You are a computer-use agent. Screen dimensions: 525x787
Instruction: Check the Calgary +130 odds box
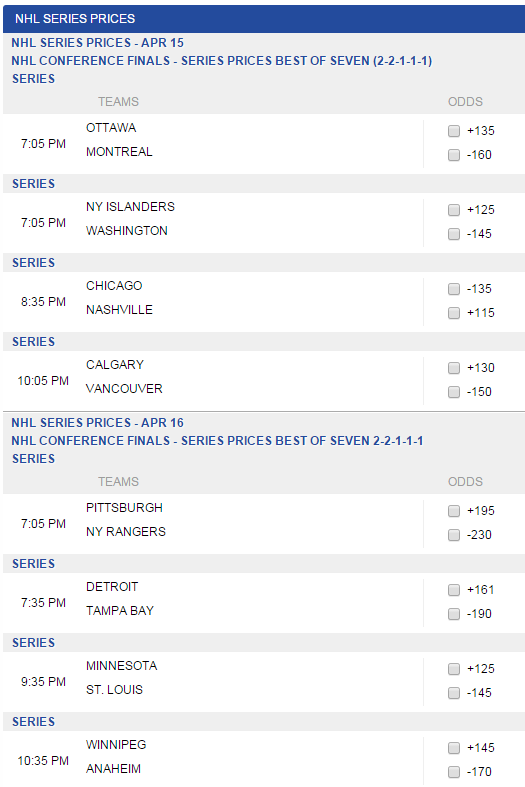454,368
